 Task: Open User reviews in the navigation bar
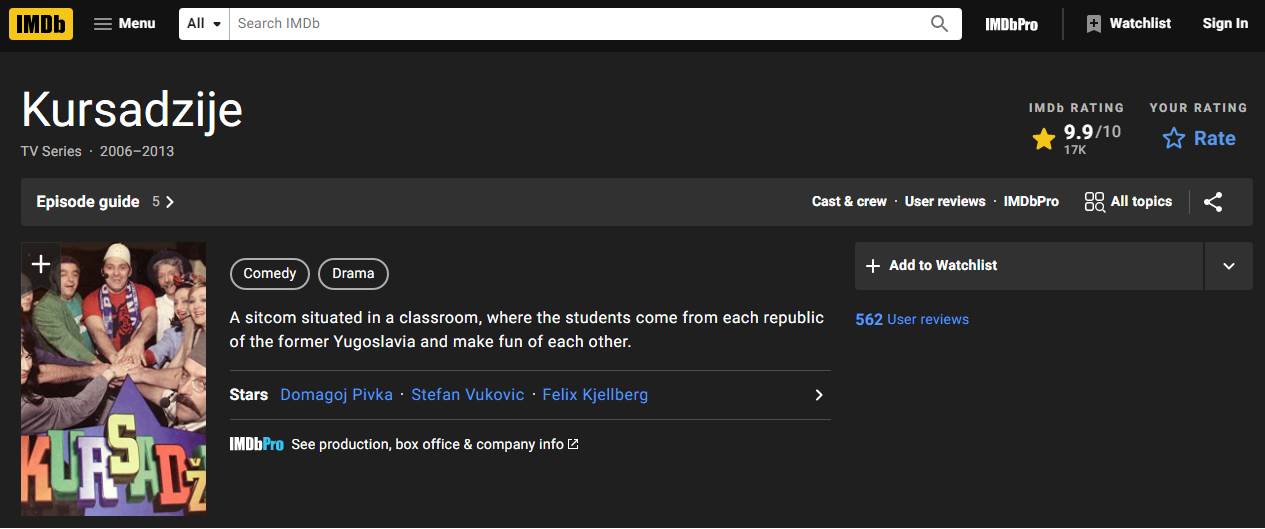(945, 201)
